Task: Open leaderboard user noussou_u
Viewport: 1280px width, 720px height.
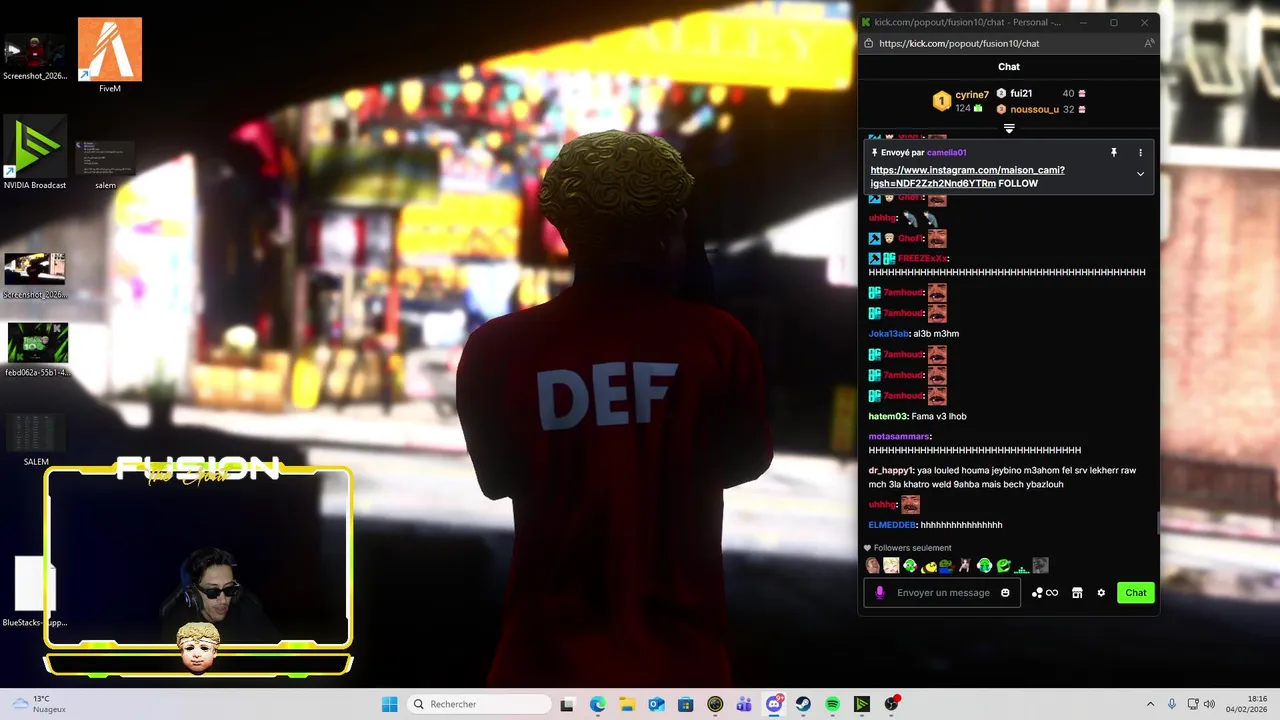Action: (1034, 109)
